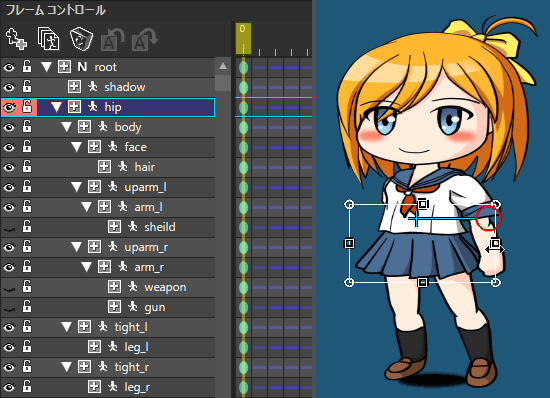Select the hair part row
Screen dimensions: 550x398
108,167
